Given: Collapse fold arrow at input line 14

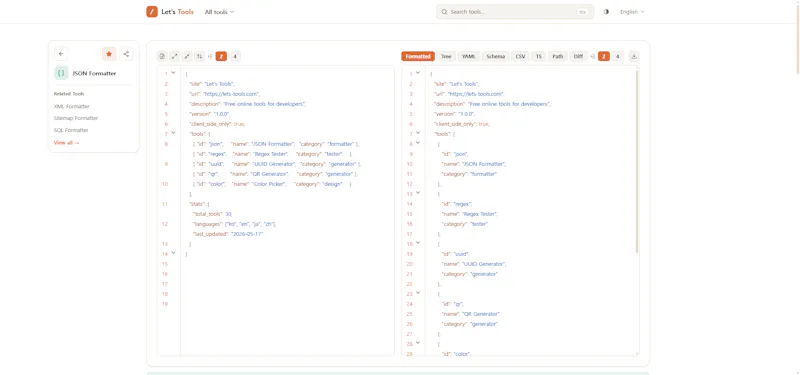Looking at the screenshot, I should pos(173,253).
